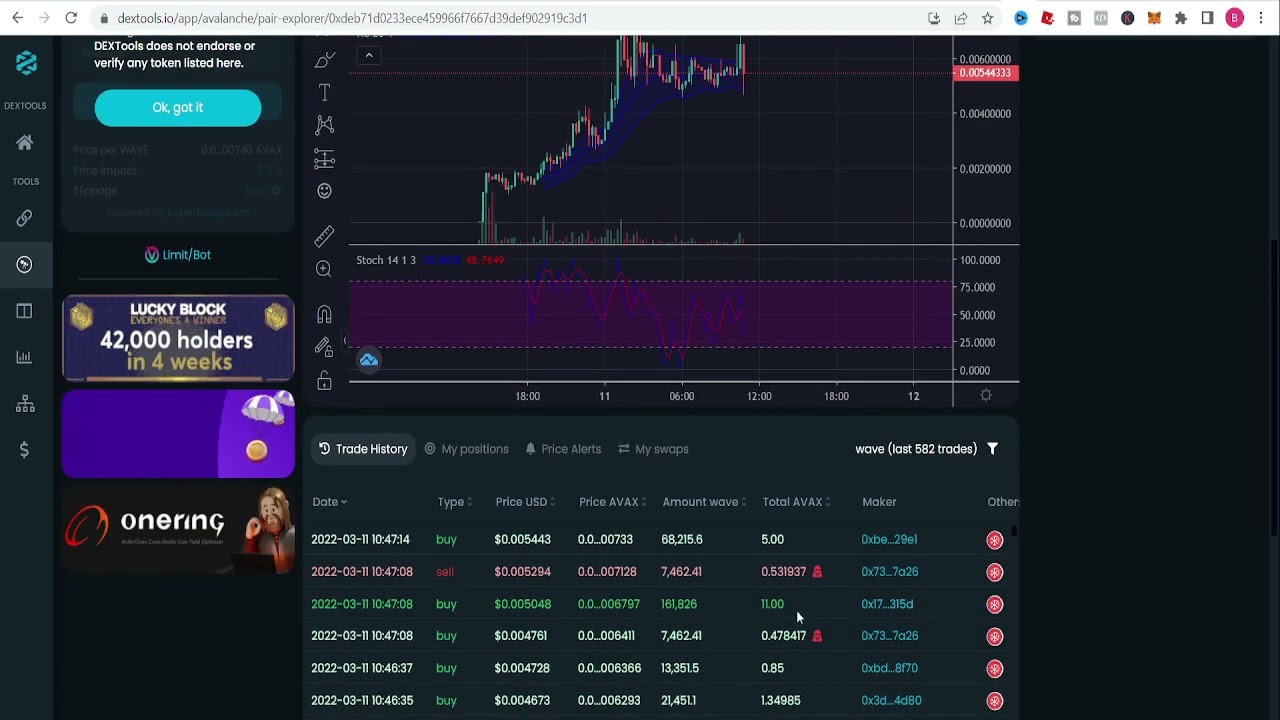Select the chart zoom-in tool
This screenshot has width=1280, height=720.
(324, 269)
